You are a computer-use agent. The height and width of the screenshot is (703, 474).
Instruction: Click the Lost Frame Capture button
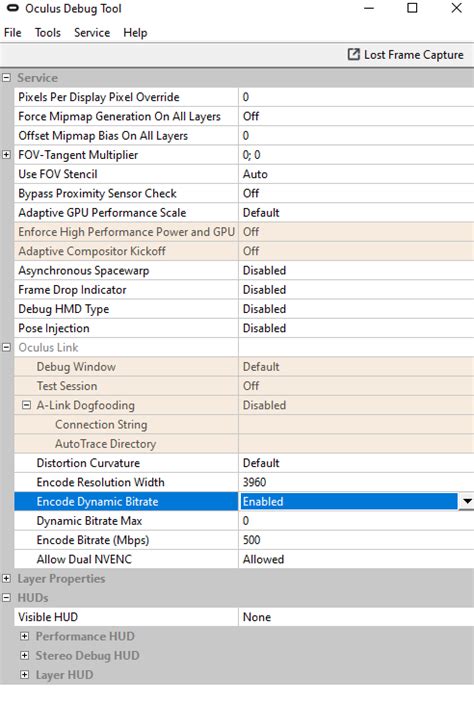pos(405,55)
